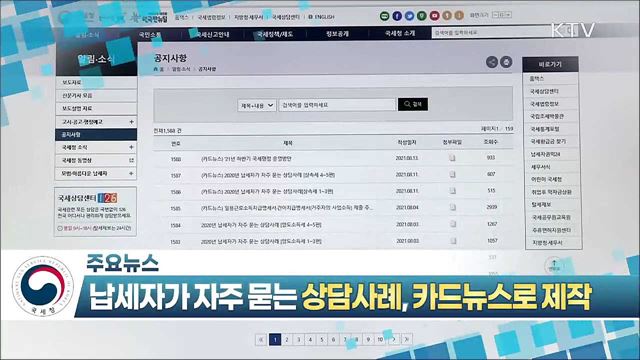
Task: Open attachment icon for post 1585
Action: 452,207
